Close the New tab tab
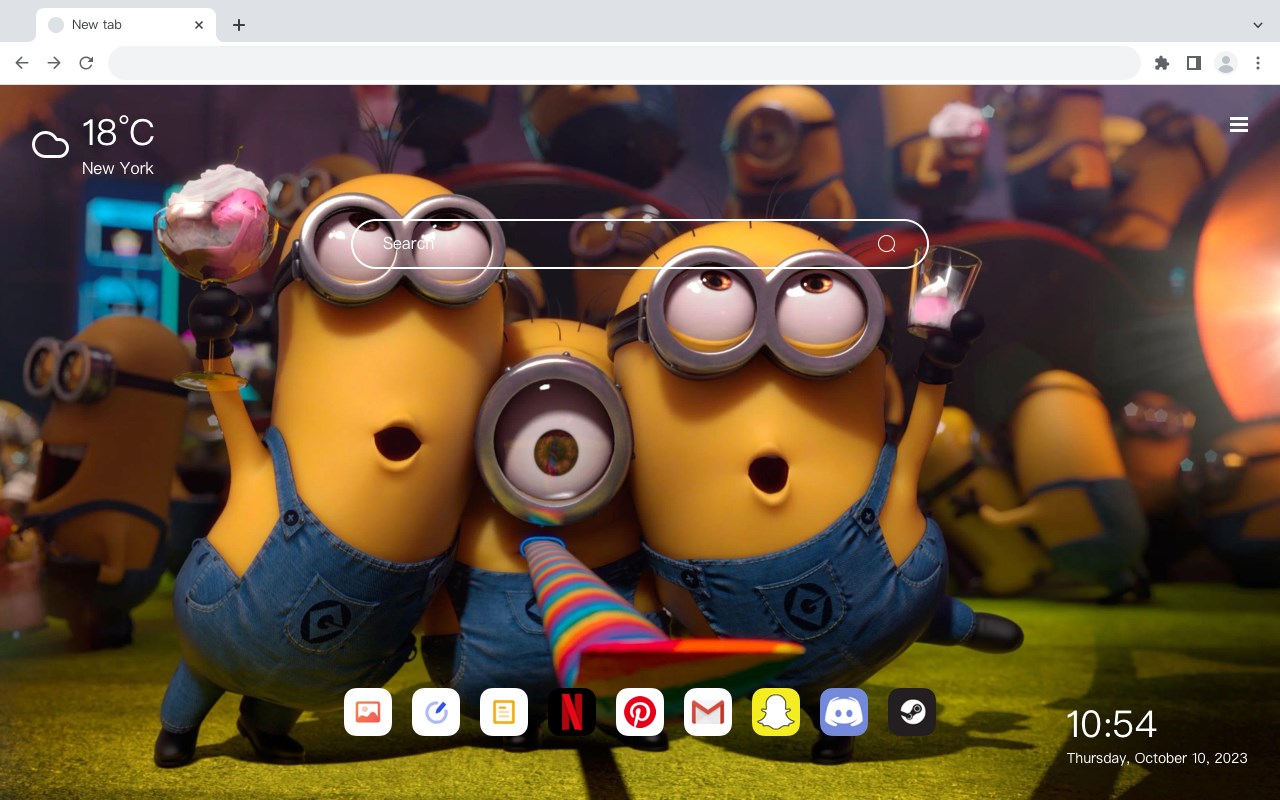1280x800 pixels. [x=199, y=25]
